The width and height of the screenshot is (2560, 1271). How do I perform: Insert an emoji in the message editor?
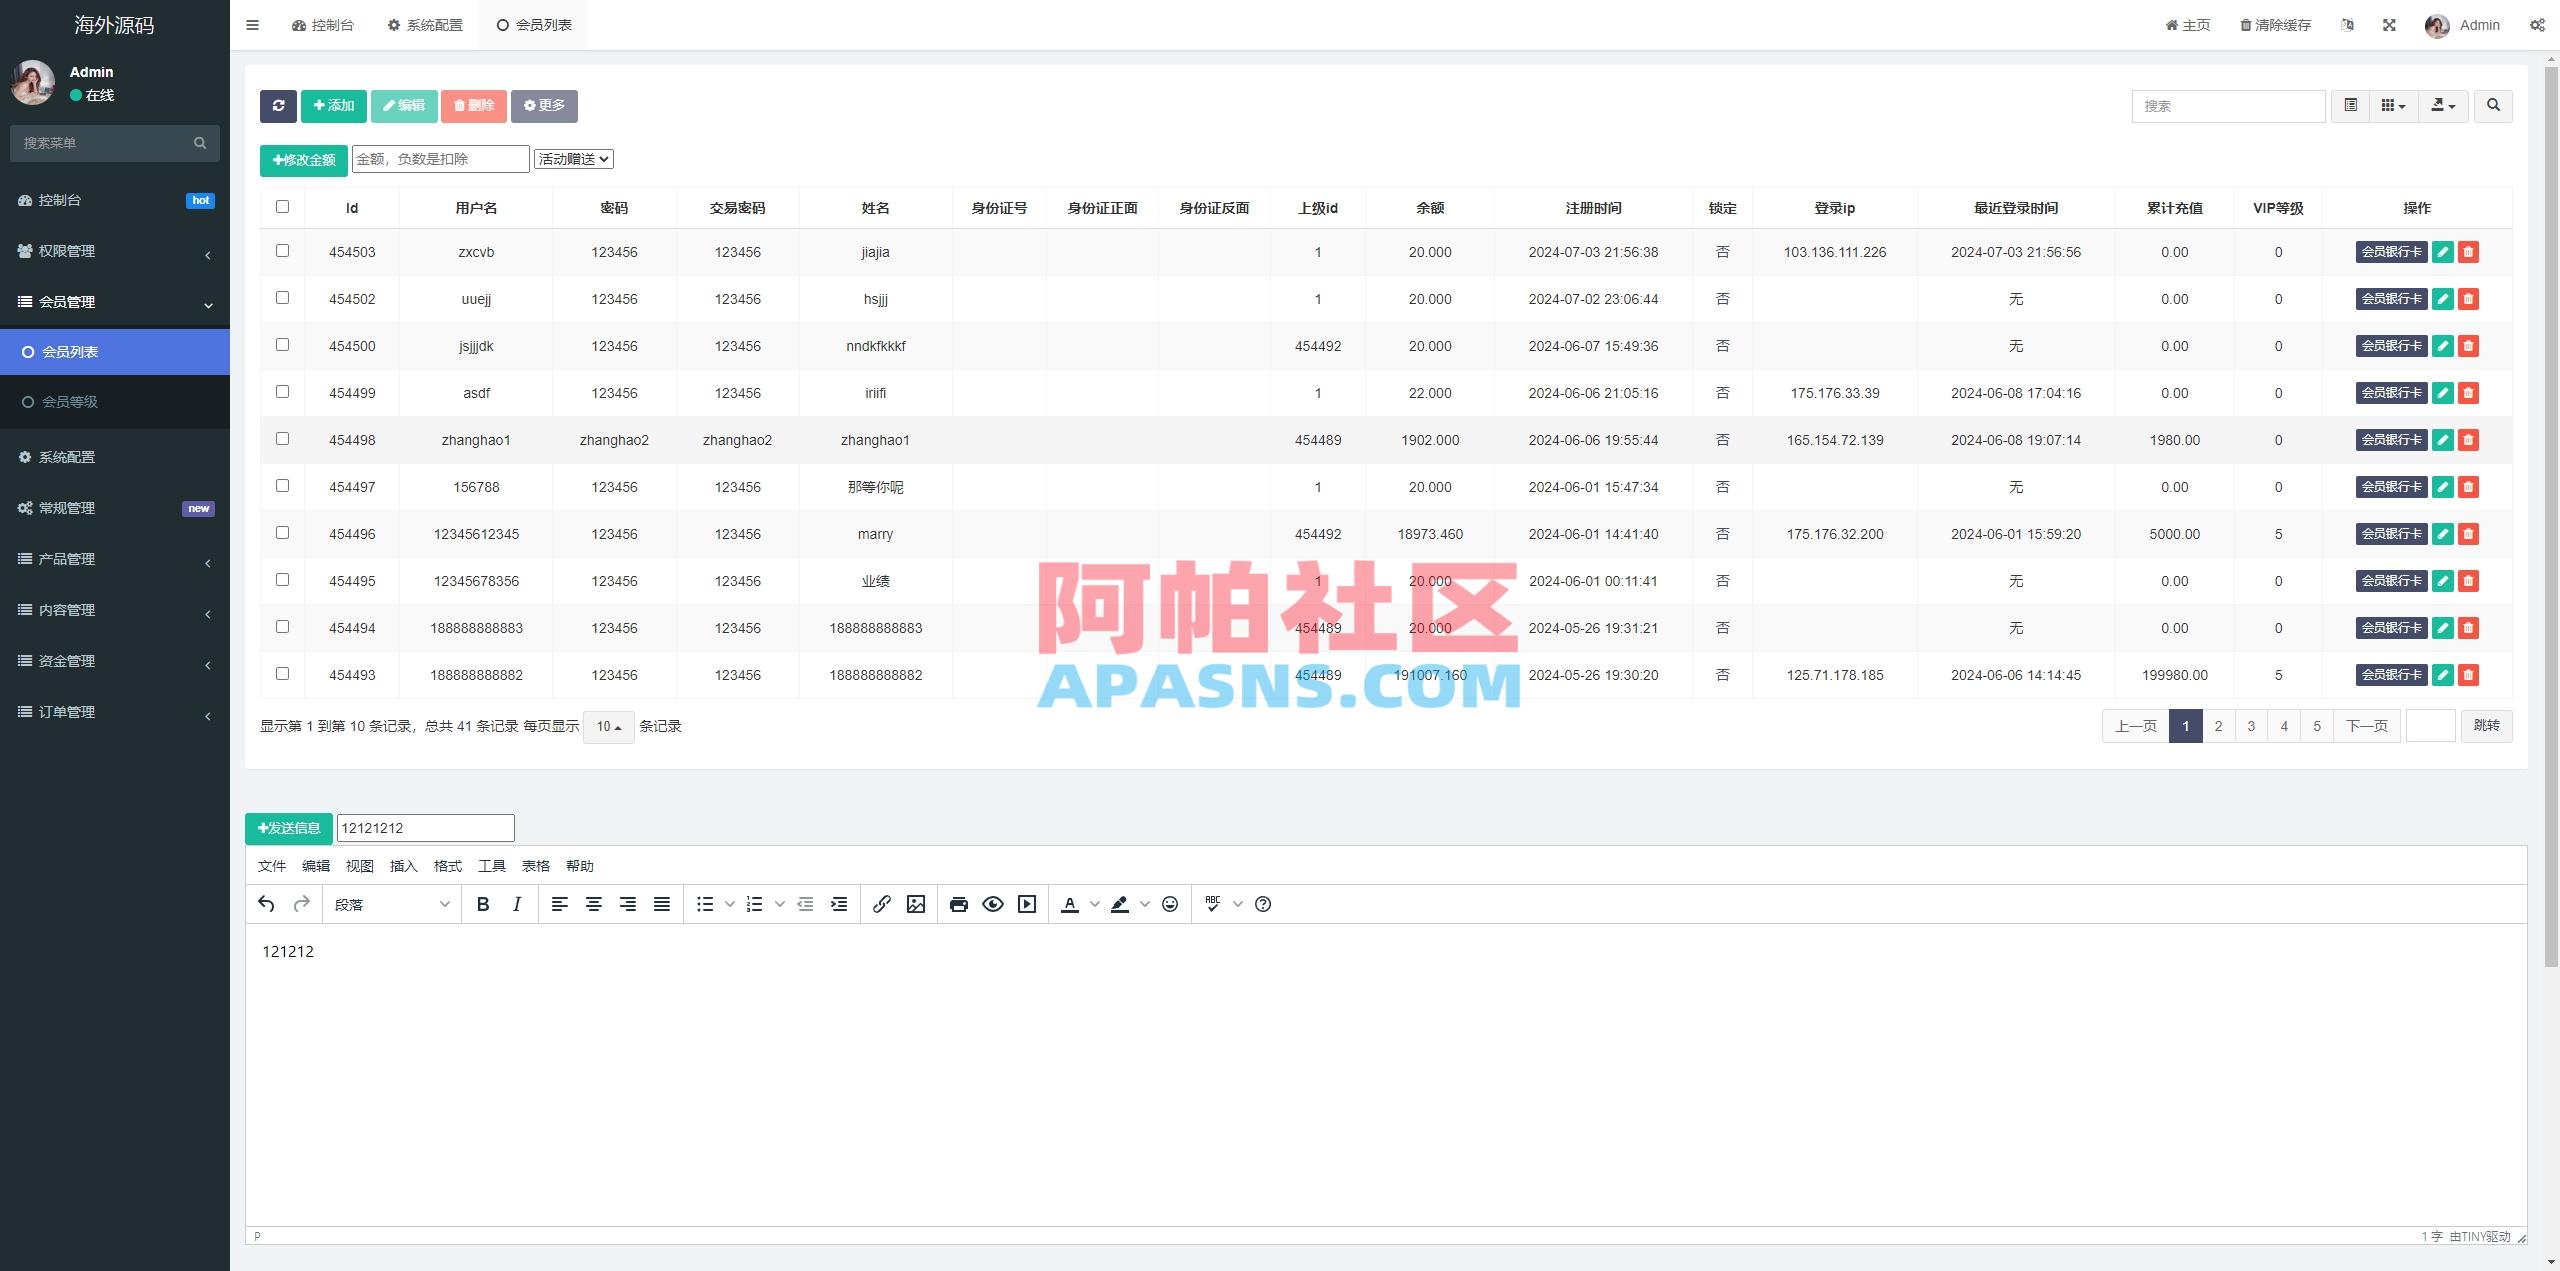pyautogui.click(x=1168, y=904)
